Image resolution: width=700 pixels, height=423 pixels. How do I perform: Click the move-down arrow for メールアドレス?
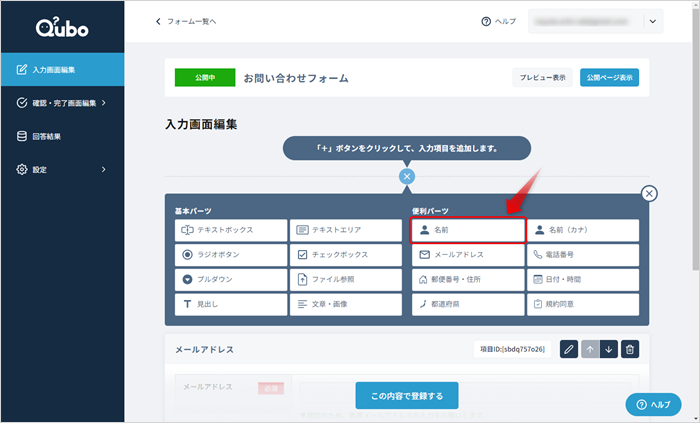(609, 349)
